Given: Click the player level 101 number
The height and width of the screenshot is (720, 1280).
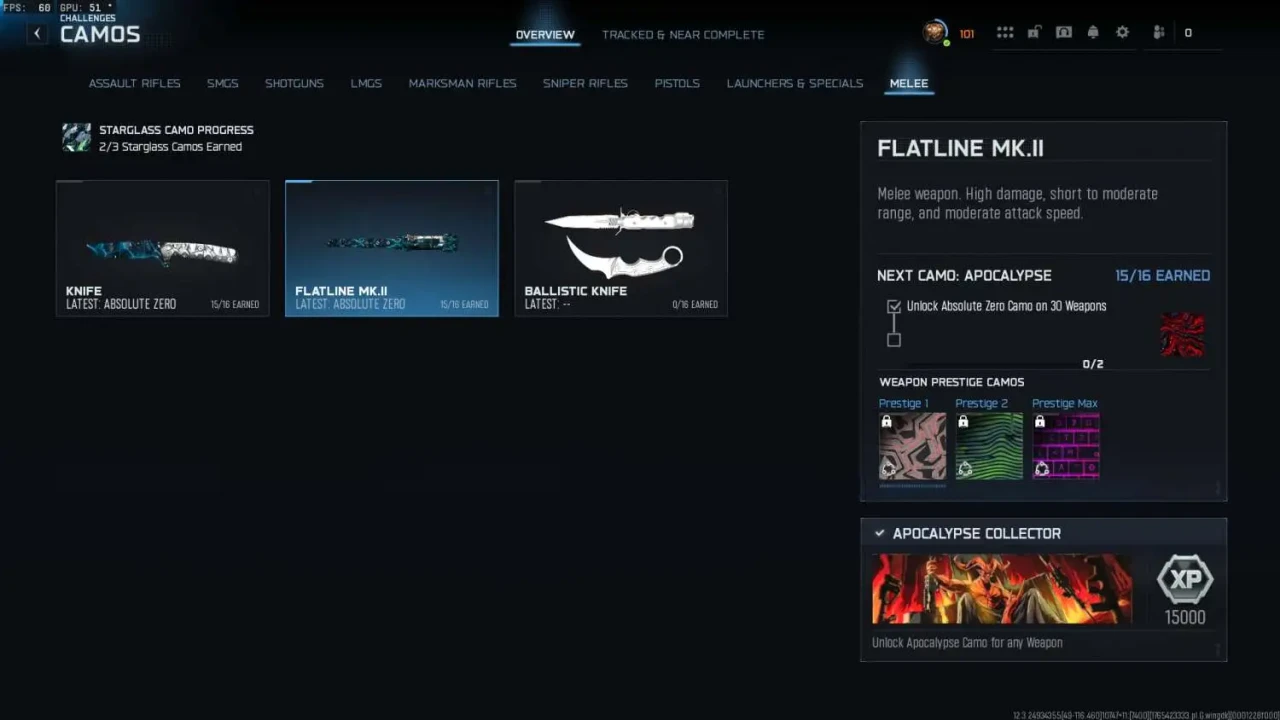Looking at the screenshot, I should [x=967, y=34].
